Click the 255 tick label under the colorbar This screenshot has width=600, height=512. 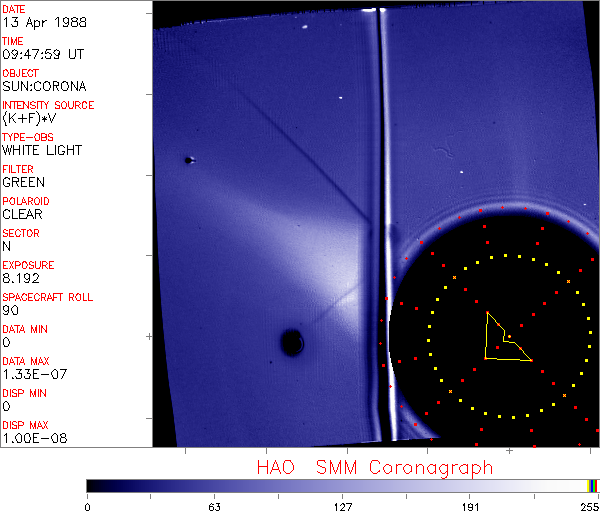pyautogui.click(x=589, y=507)
